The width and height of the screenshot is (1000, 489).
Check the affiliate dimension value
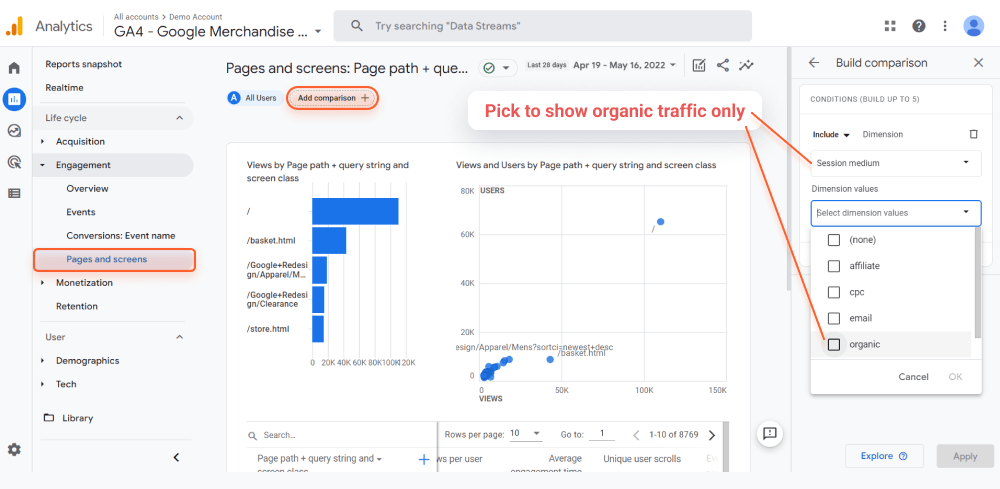pos(834,266)
